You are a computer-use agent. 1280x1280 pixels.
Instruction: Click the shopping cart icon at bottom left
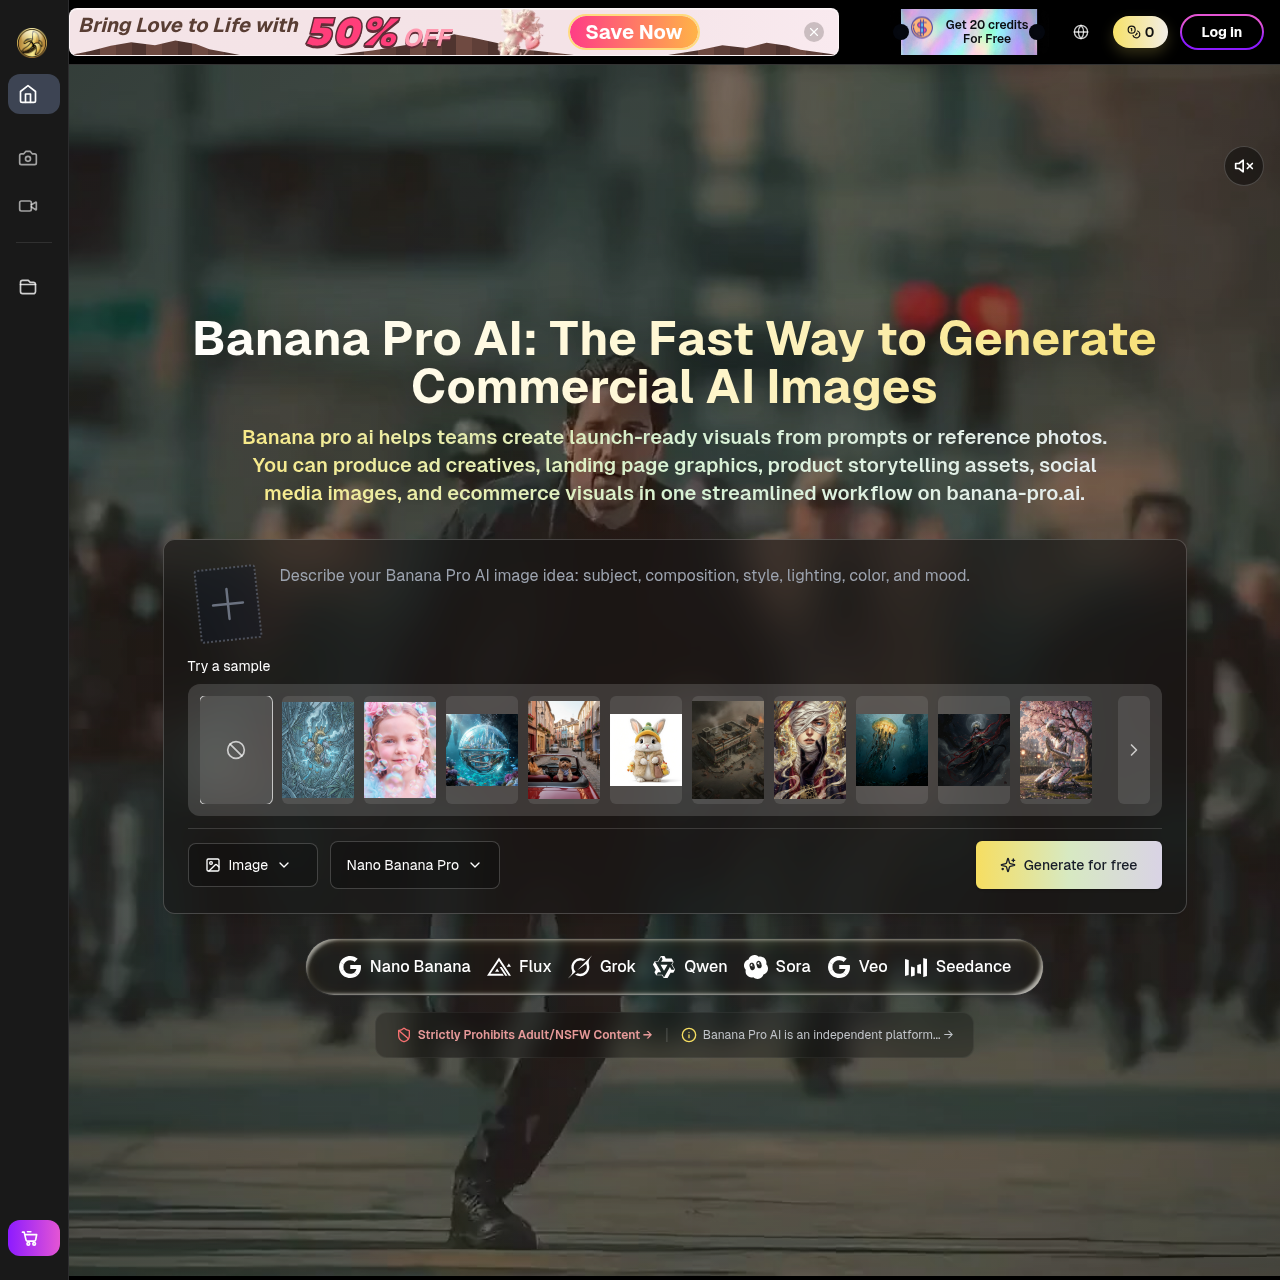[33, 1238]
